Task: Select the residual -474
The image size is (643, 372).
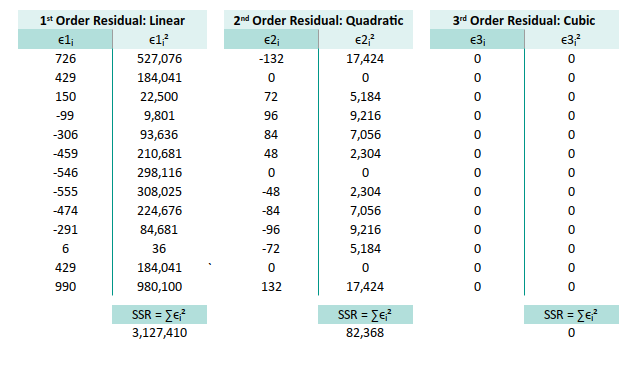Action: 66,210
